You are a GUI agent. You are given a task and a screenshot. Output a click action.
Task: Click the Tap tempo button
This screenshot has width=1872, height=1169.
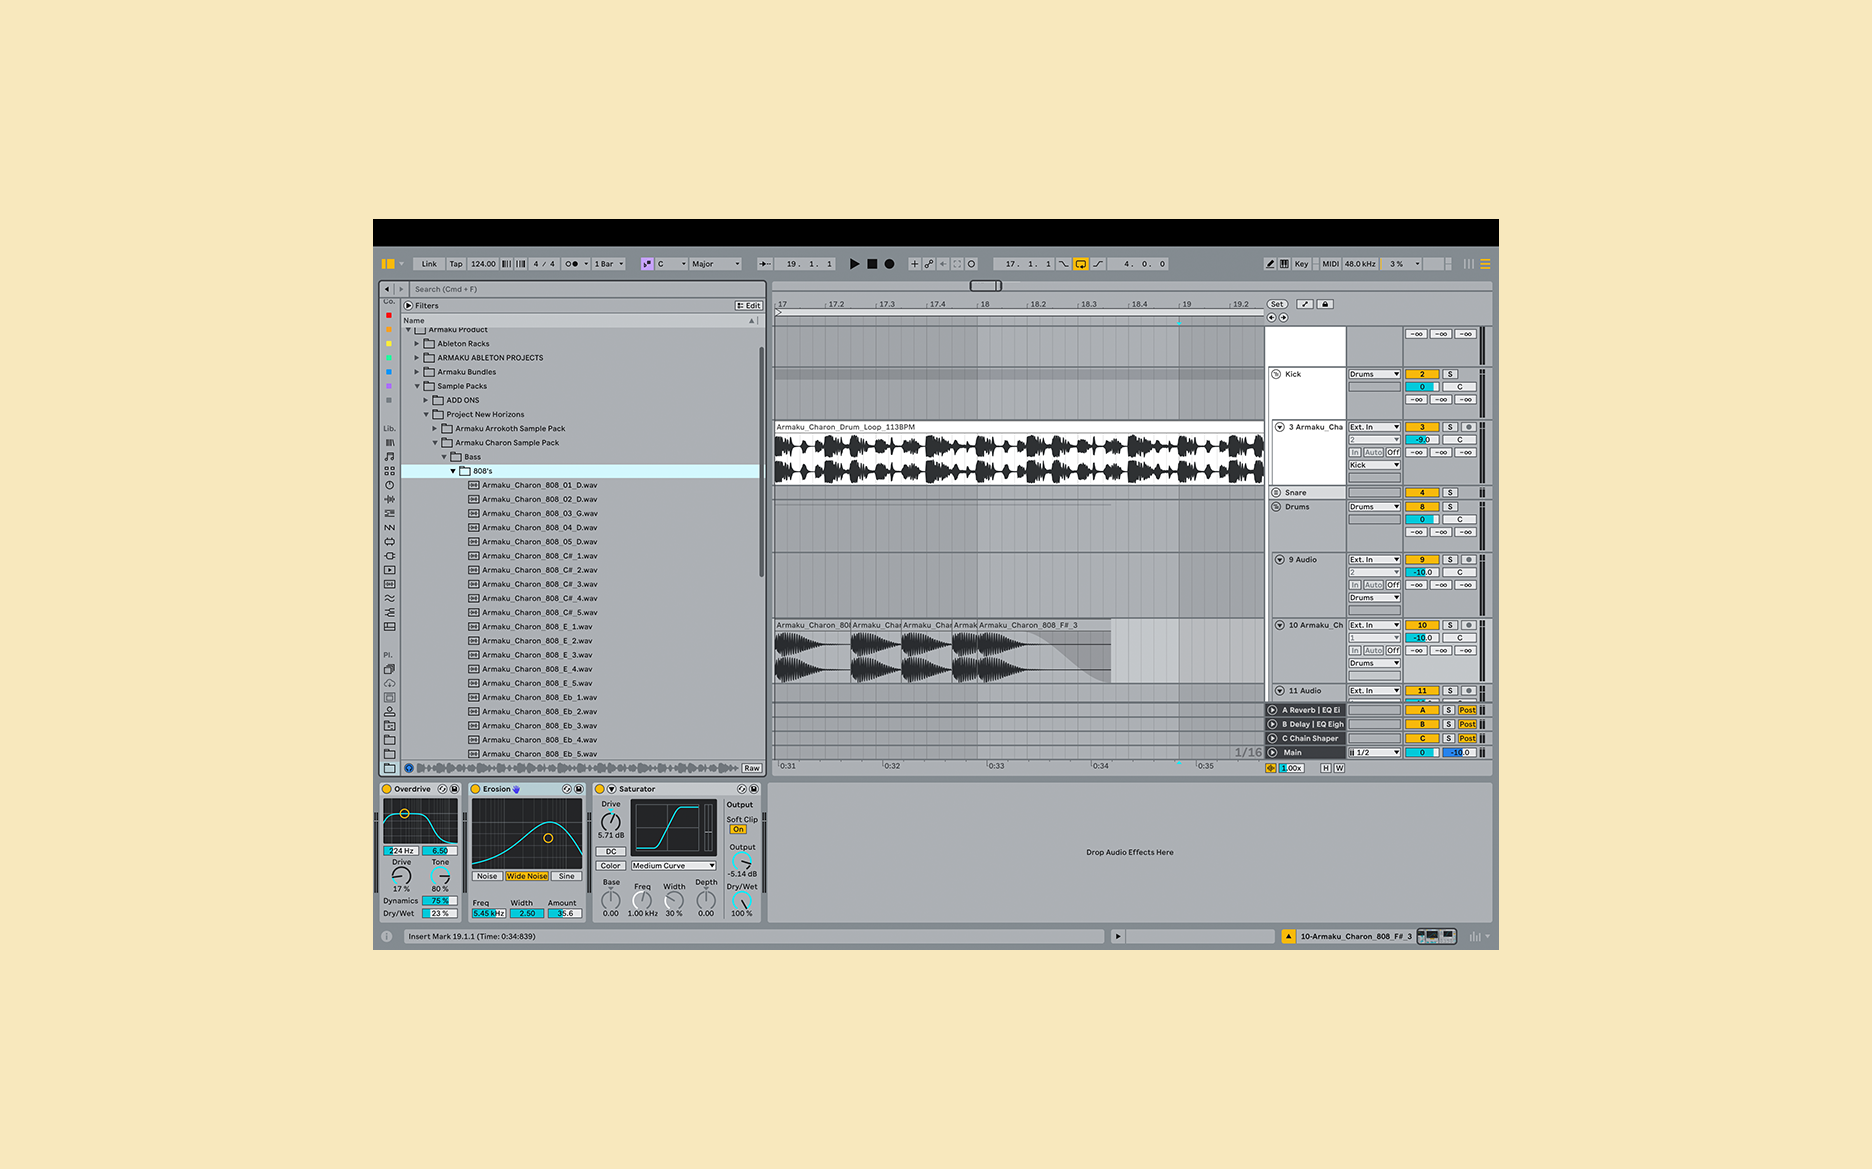tap(456, 264)
